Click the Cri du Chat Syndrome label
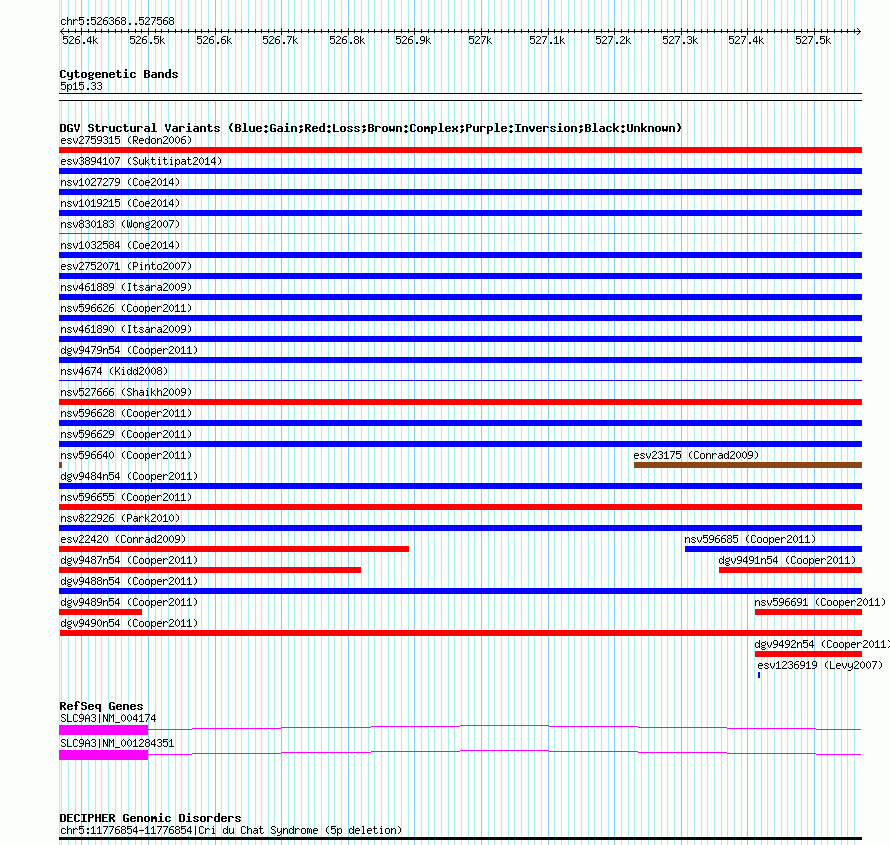The width and height of the screenshot is (890, 845). click(231, 830)
